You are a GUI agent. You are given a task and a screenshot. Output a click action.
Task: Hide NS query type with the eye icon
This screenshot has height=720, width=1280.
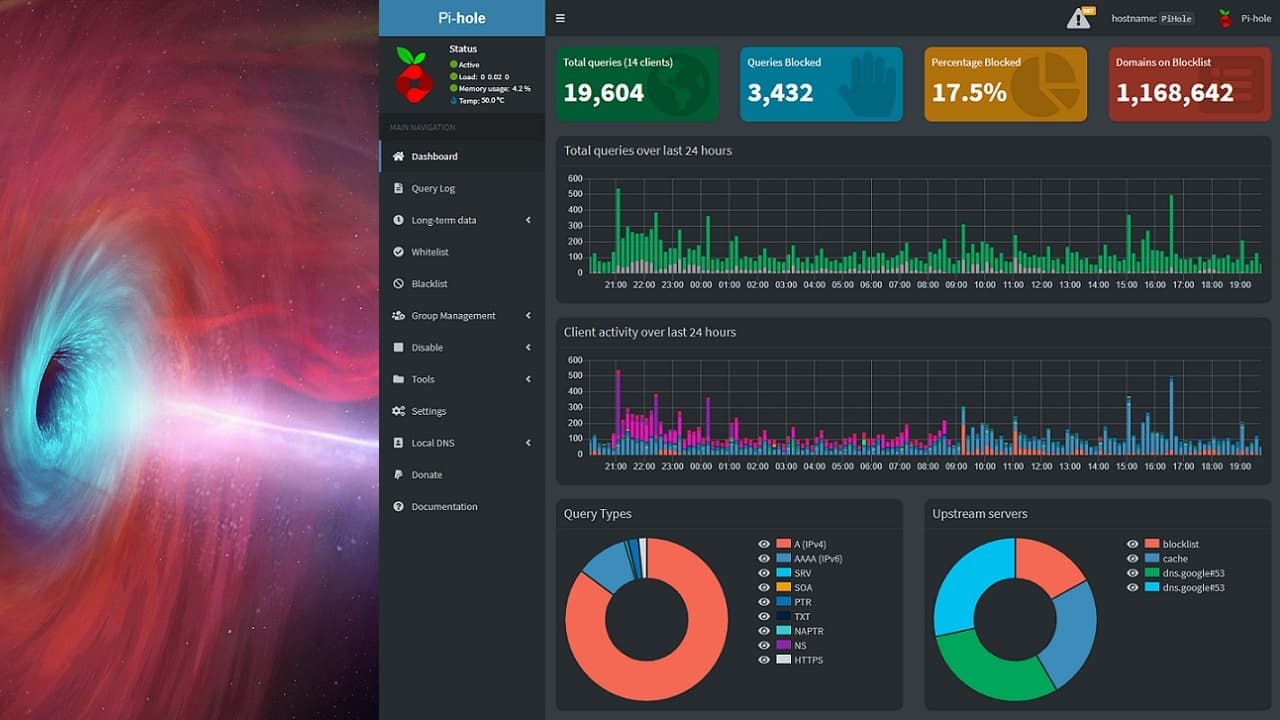coord(764,645)
